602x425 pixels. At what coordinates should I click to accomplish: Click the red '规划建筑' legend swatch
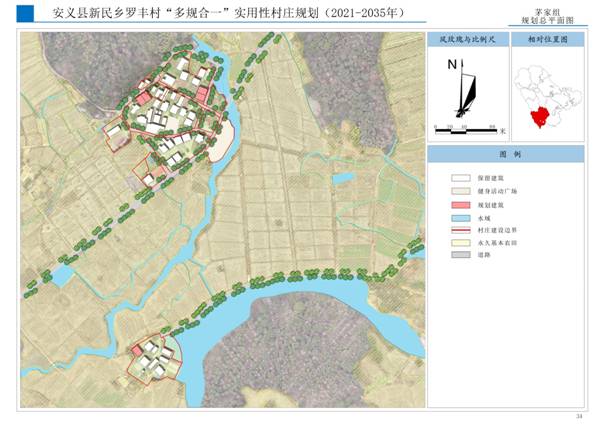coord(461,205)
